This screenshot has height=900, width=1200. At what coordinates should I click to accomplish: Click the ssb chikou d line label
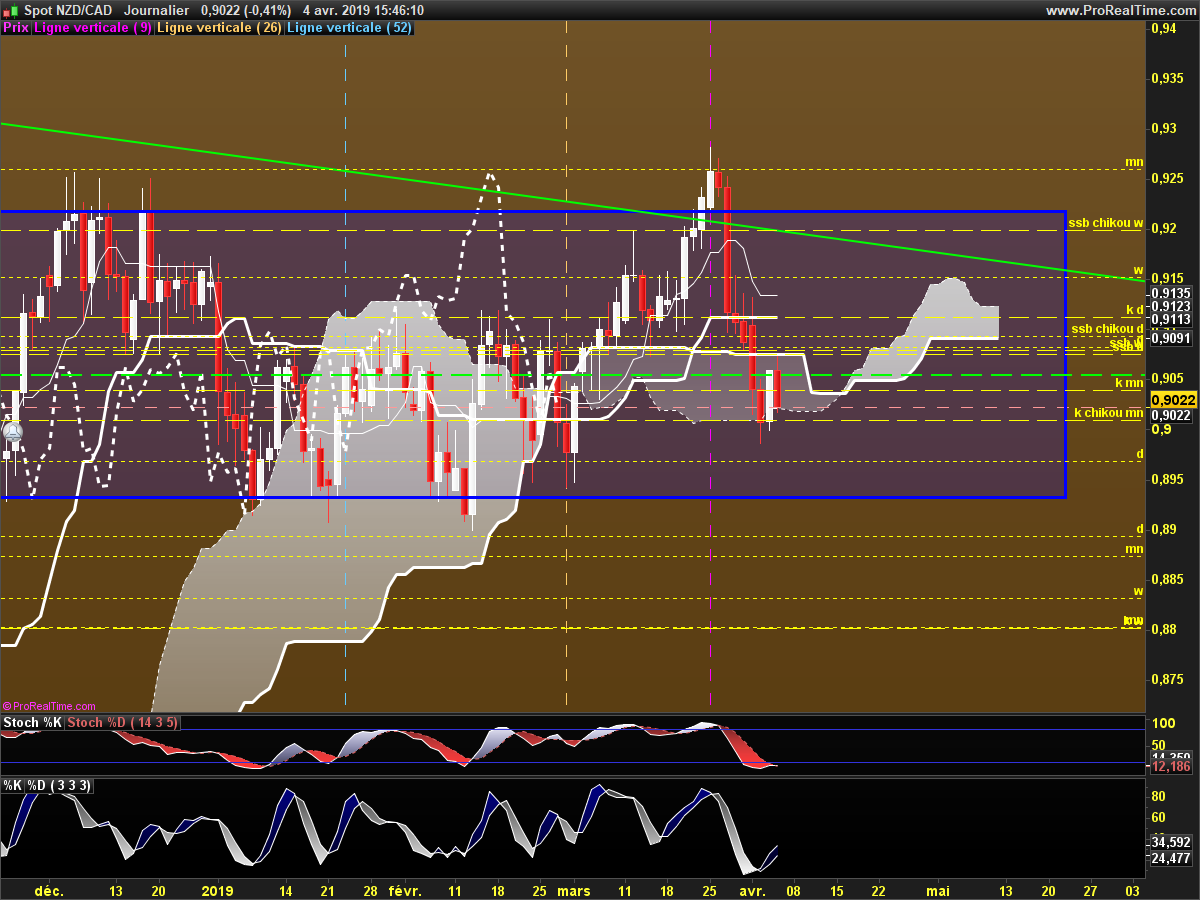click(1107, 328)
